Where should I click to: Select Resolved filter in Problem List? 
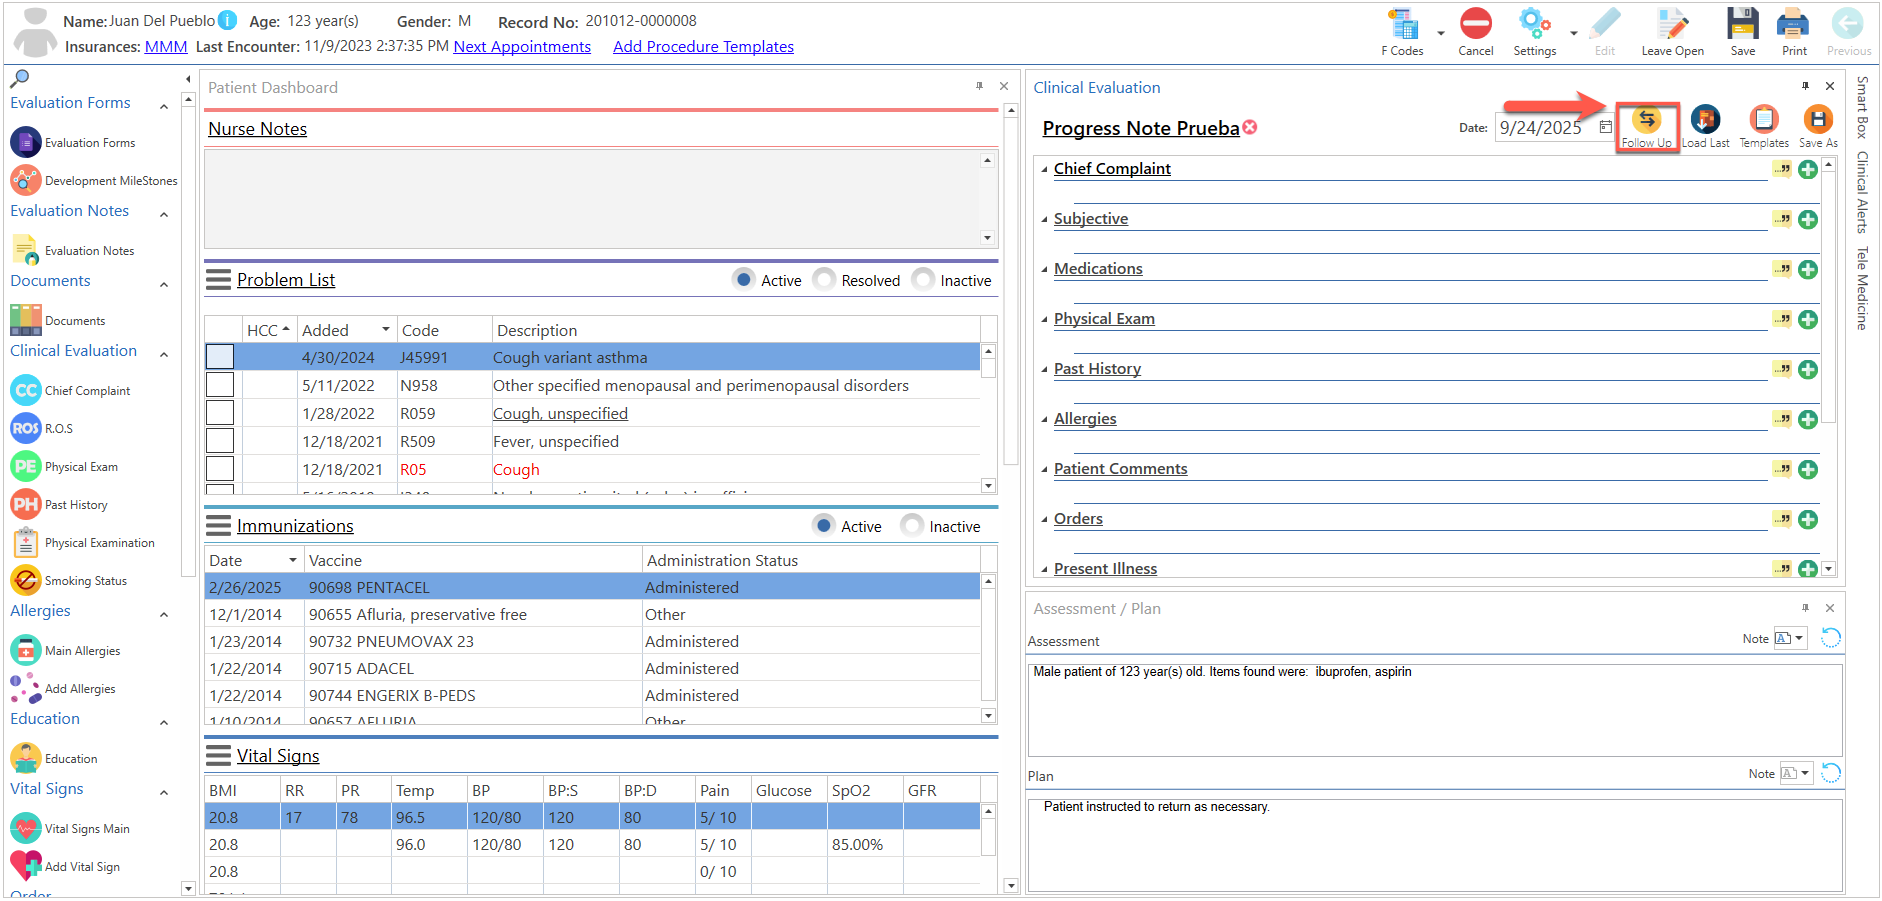click(824, 279)
